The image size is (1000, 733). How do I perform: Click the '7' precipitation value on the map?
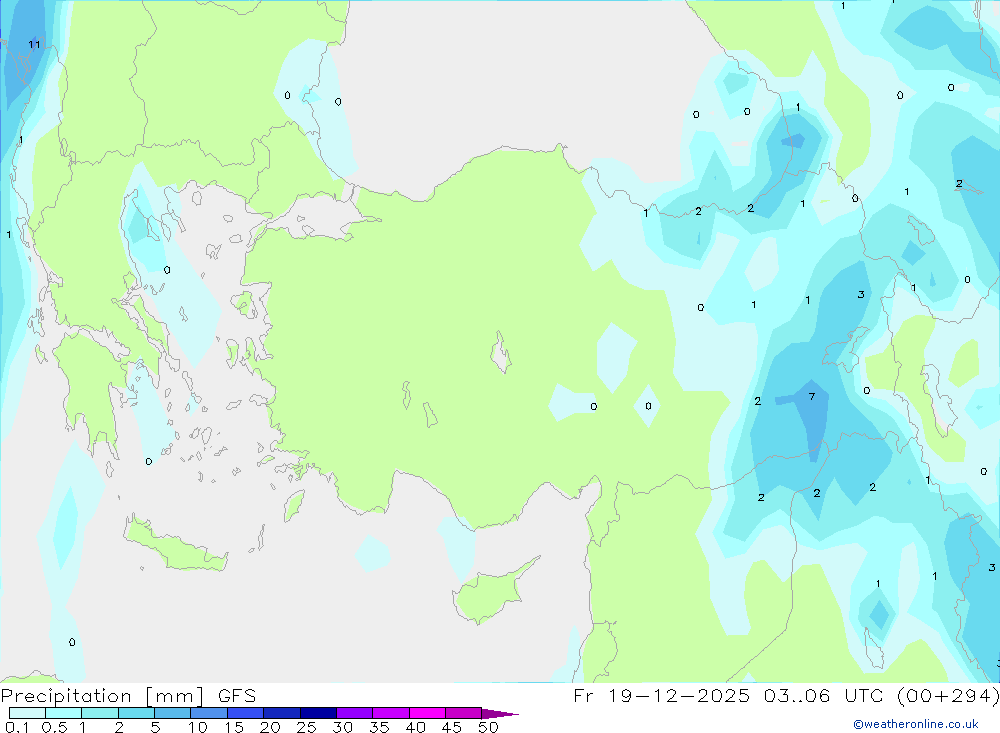click(811, 397)
